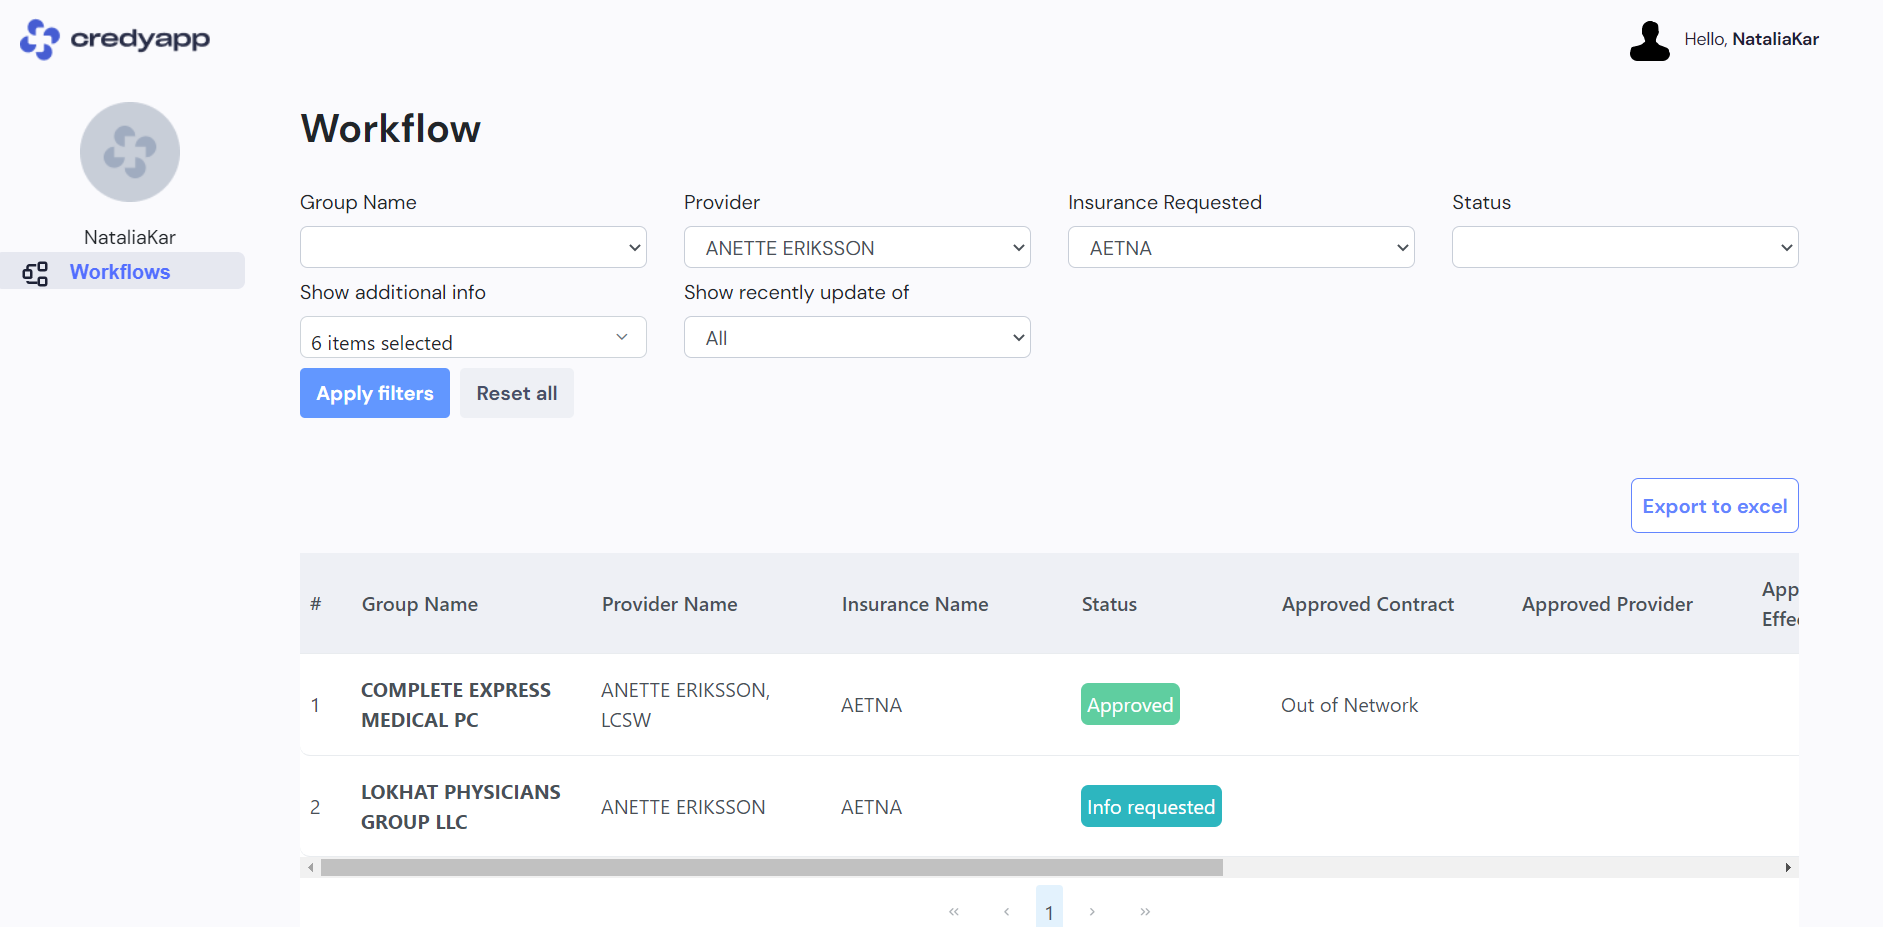Screen dimensions: 1883x927
Task: Go to next page of results
Action: tap(1092, 911)
